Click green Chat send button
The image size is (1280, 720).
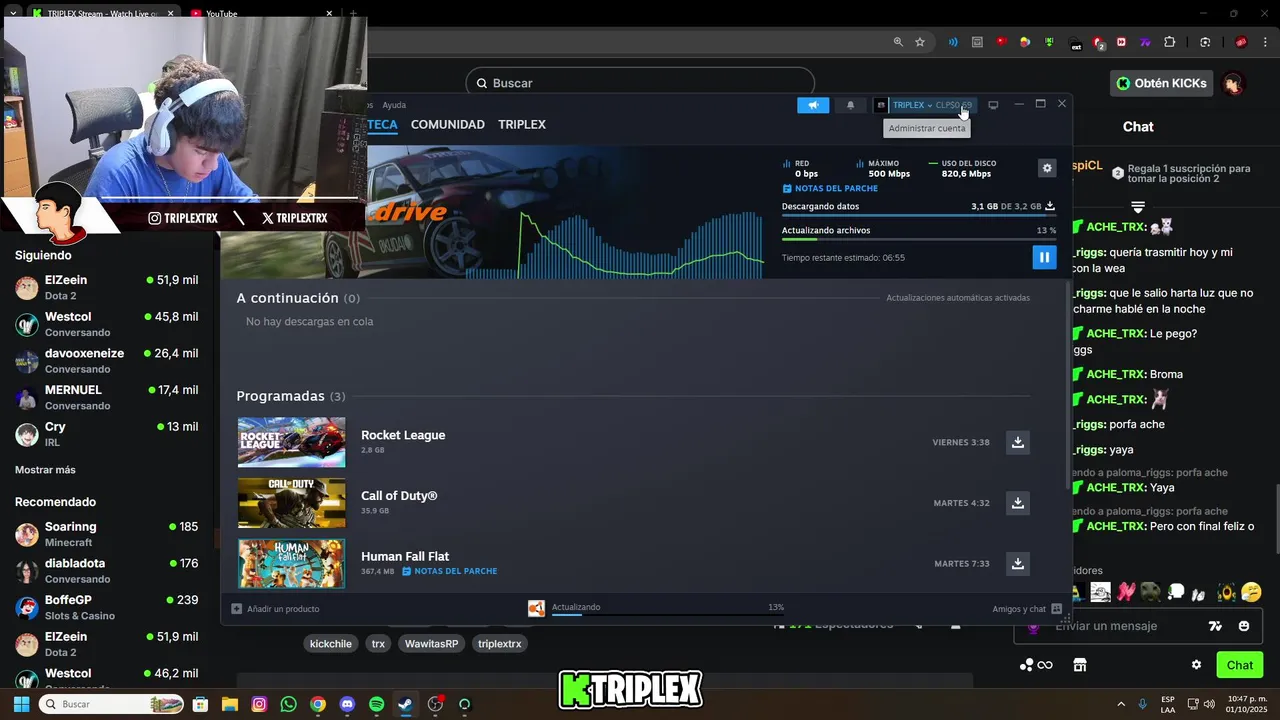[x=1240, y=665]
